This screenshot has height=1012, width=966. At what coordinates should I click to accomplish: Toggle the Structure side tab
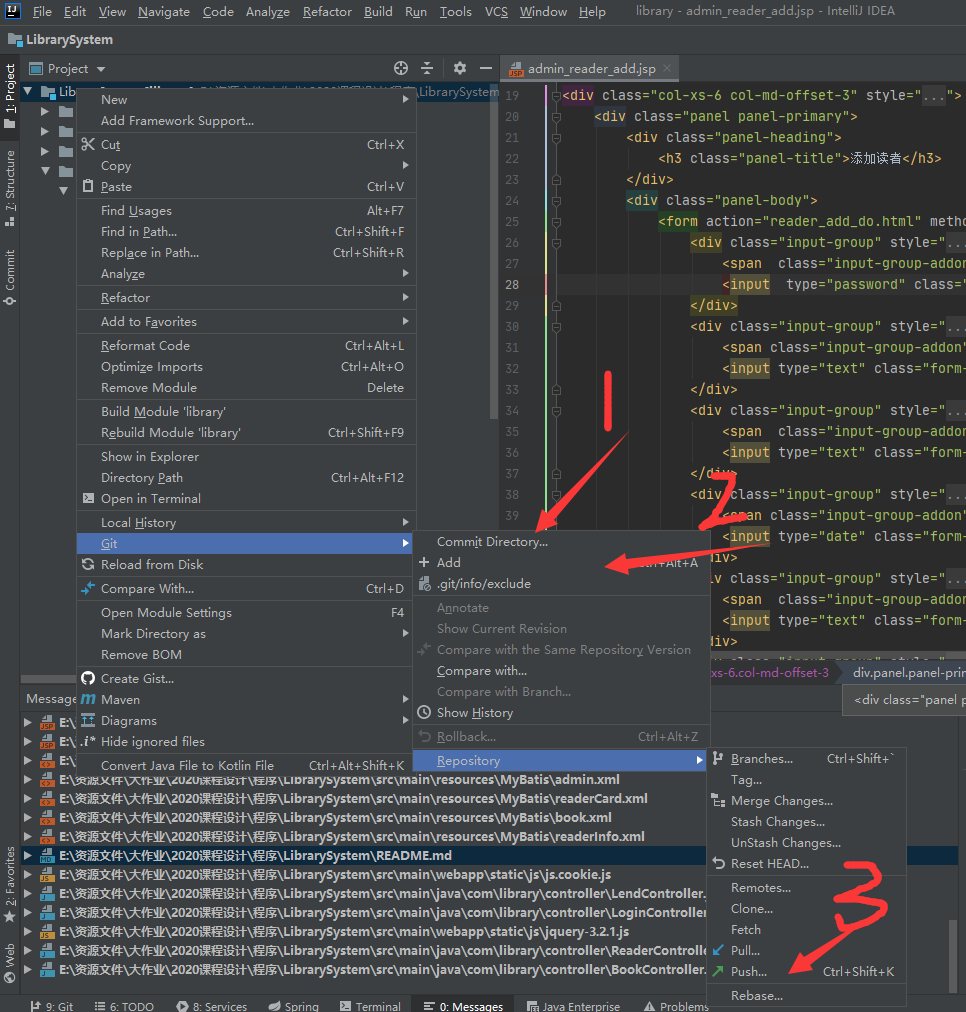[x=10, y=188]
